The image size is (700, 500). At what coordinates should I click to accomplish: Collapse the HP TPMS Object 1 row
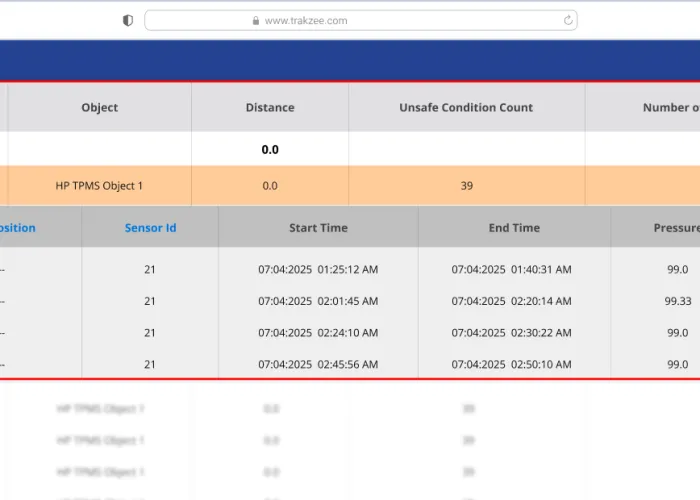point(99,186)
